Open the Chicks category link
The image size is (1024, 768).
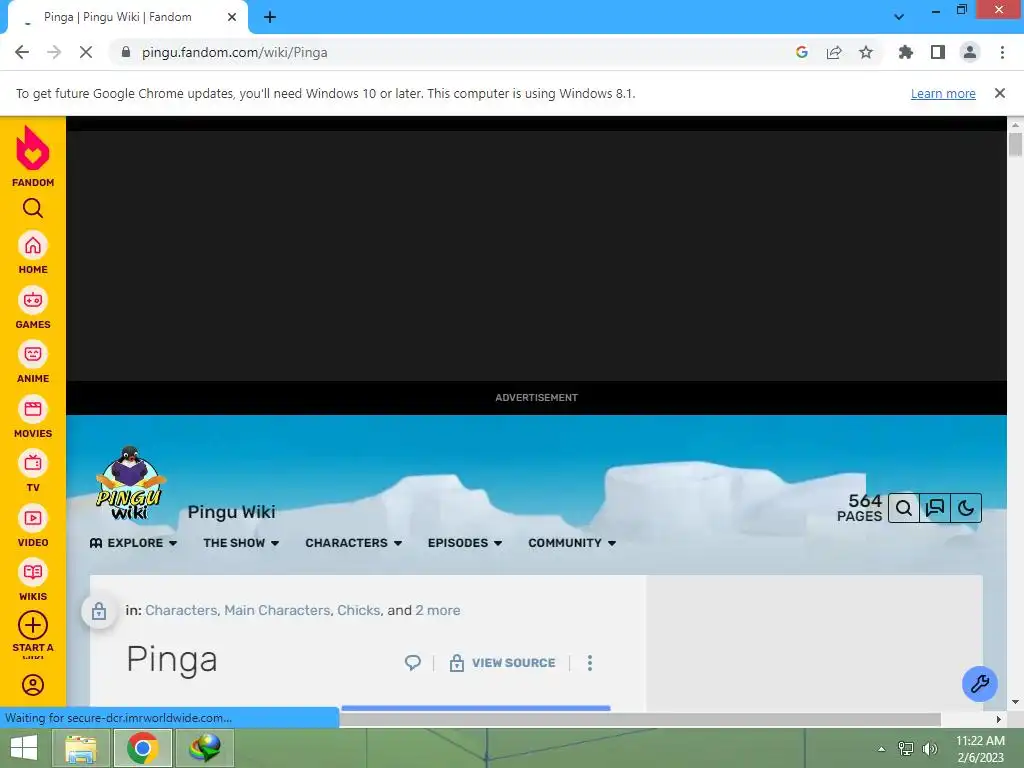click(359, 610)
